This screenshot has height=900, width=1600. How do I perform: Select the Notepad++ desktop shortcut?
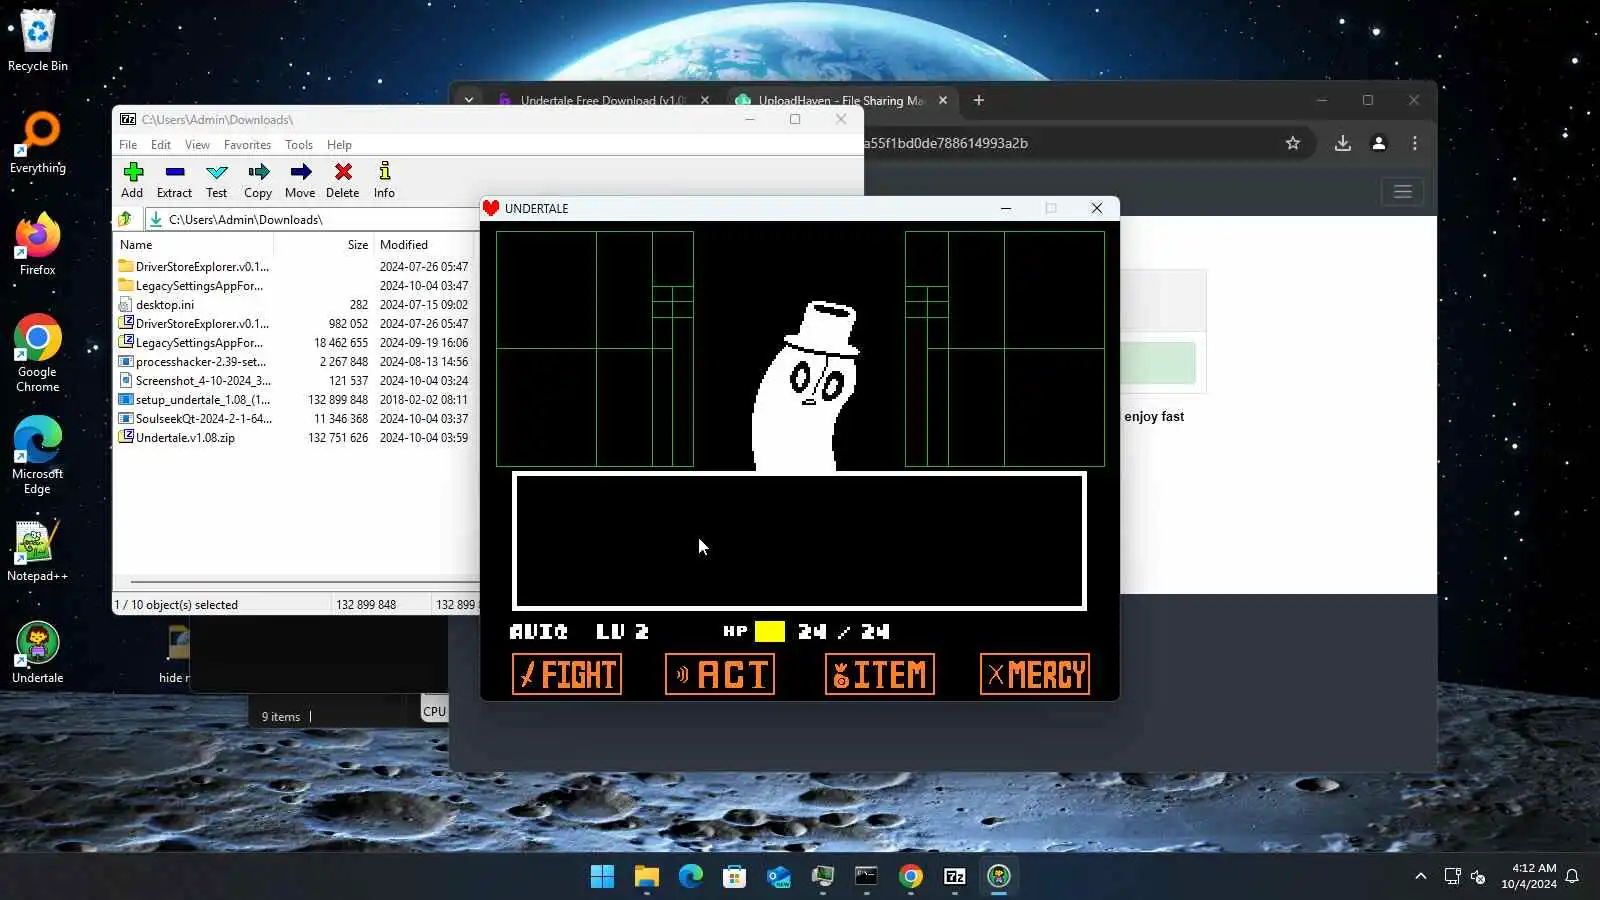coord(38,551)
